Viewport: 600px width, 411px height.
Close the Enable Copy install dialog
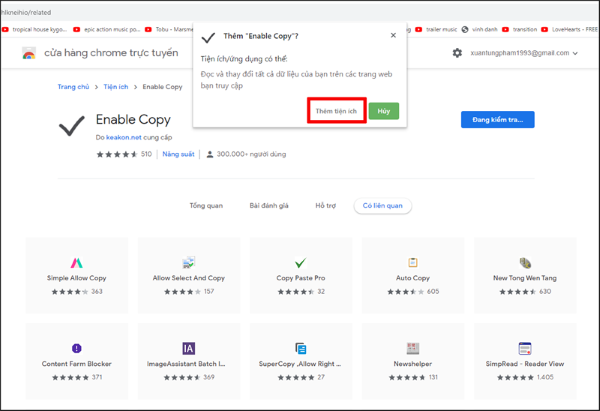pos(393,35)
